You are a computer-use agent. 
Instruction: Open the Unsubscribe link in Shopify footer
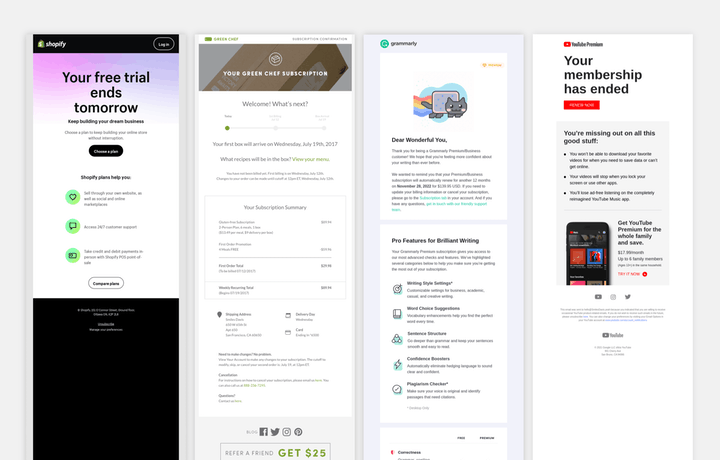pyautogui.click(x=106, y=324)
